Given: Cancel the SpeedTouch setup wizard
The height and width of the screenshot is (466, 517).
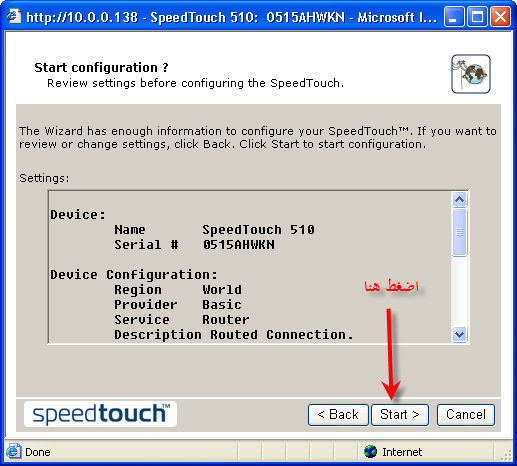Looking at the screenshot, I should pyautogui.click(x=466, y=415).
